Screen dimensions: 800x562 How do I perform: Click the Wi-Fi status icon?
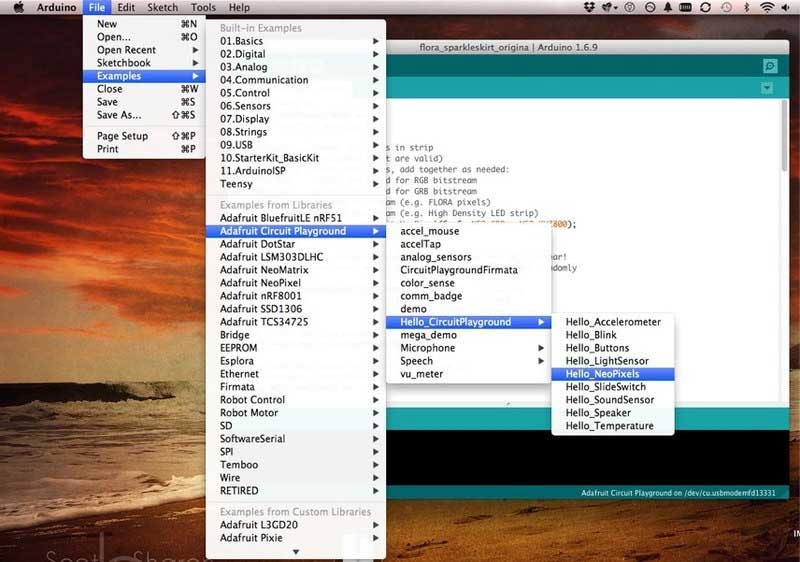coord(767,8)
